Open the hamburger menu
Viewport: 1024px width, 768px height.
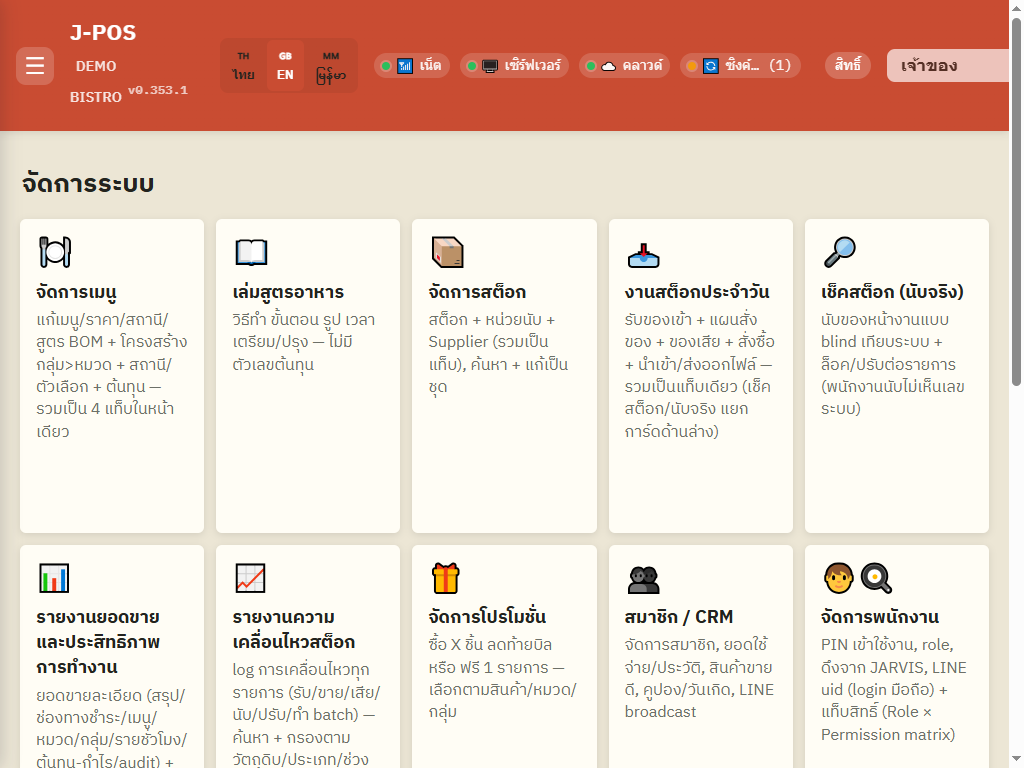pos(35,65)
